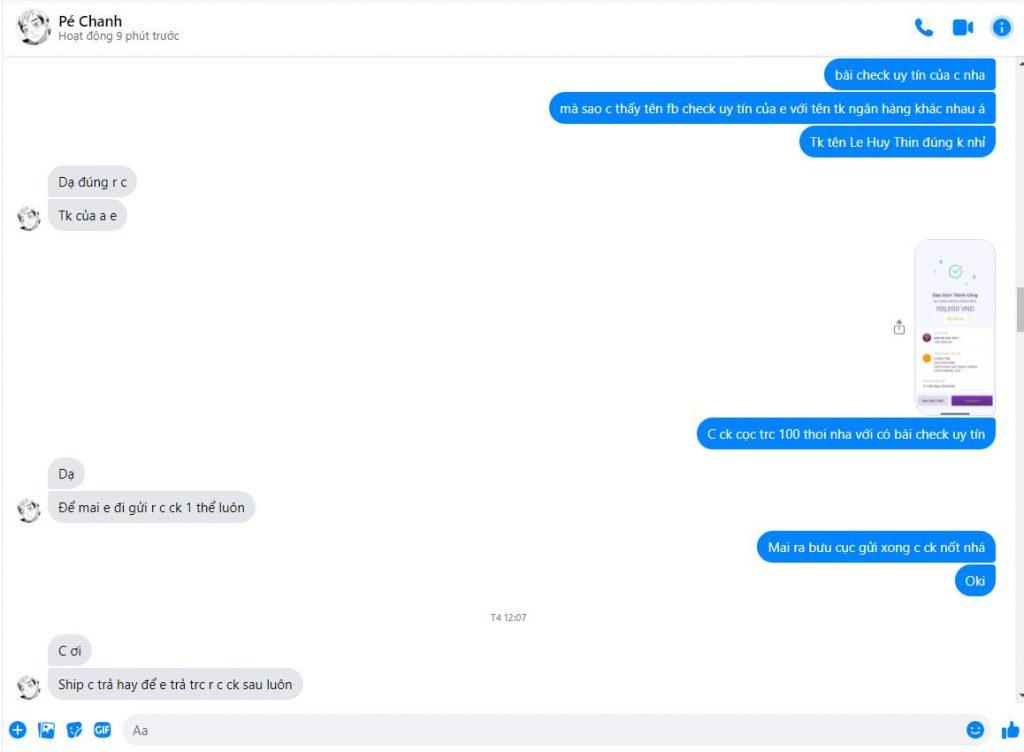The image size is (1024, 752).
Task: Start a video call from the header
Action: [x=963, y=27]
